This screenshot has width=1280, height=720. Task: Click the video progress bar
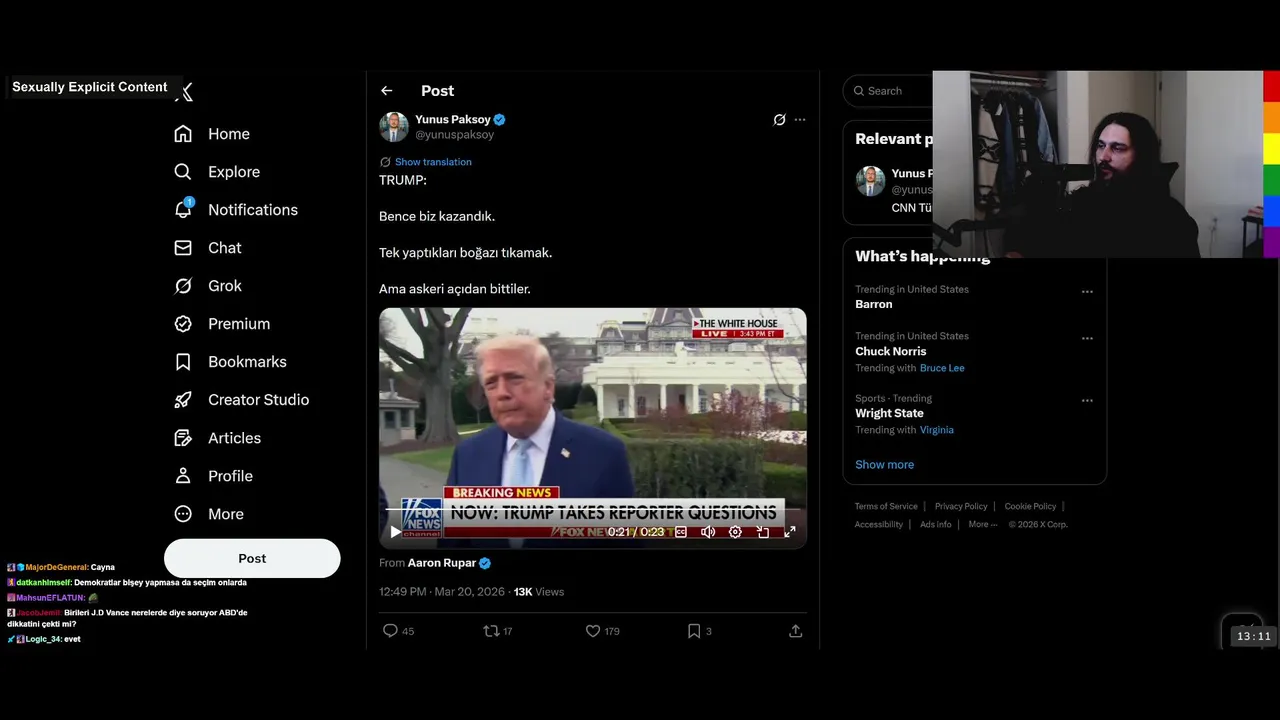click(x=592, y=510)
